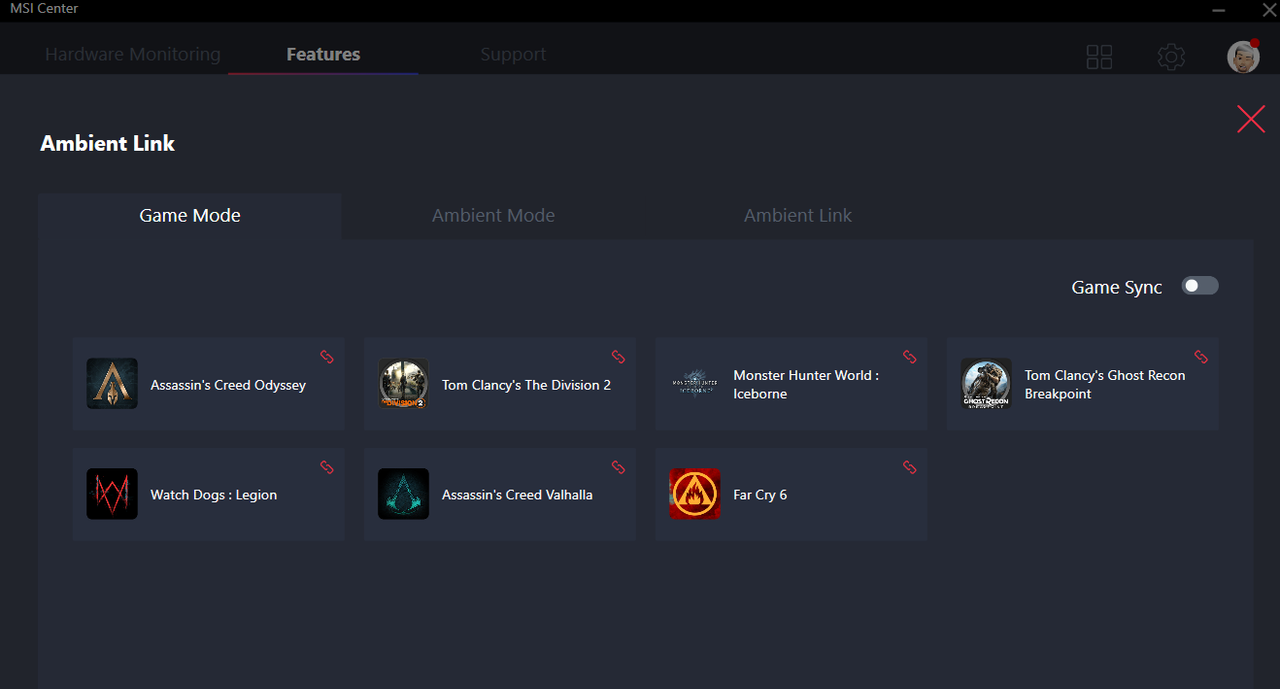Click link icon on Assassin's Creed Valhalla card
The width and height of the screenshot is (1280, 689).
[618, 467]
